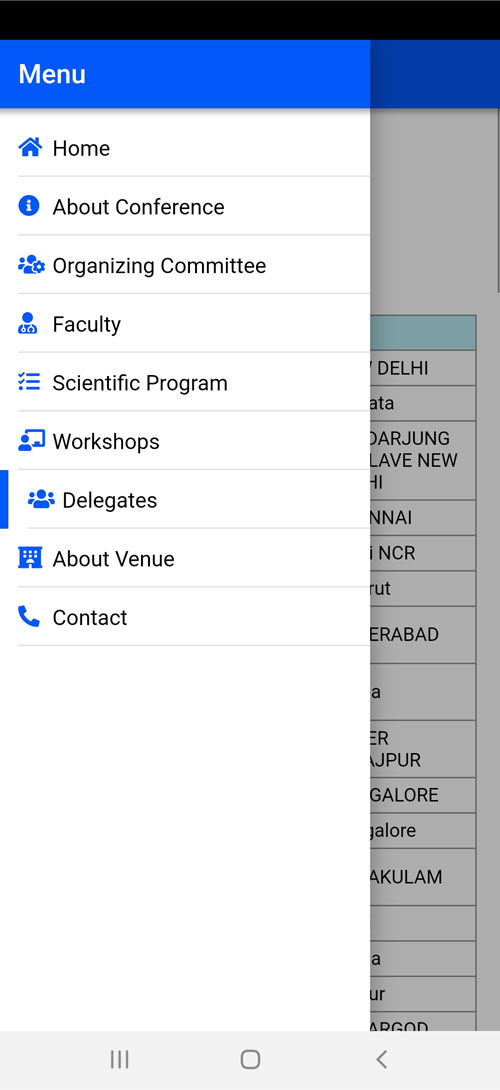
Task: Click the About Venue building icon
Action: tap(30, 558)
